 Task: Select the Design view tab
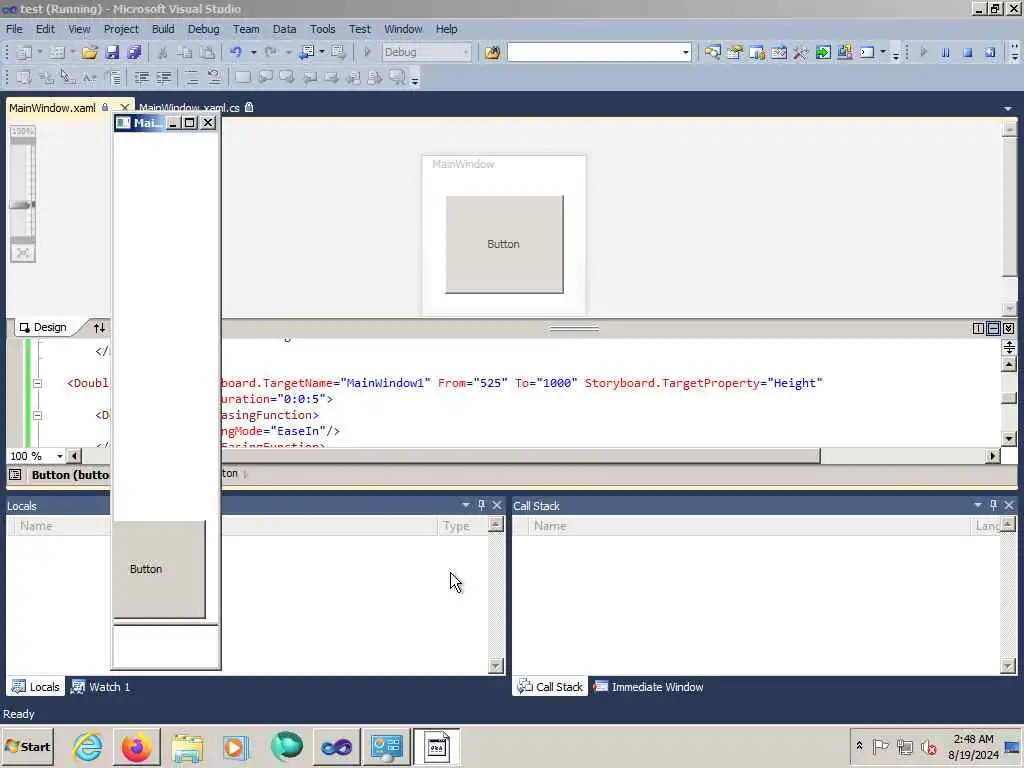click(43, 327)
